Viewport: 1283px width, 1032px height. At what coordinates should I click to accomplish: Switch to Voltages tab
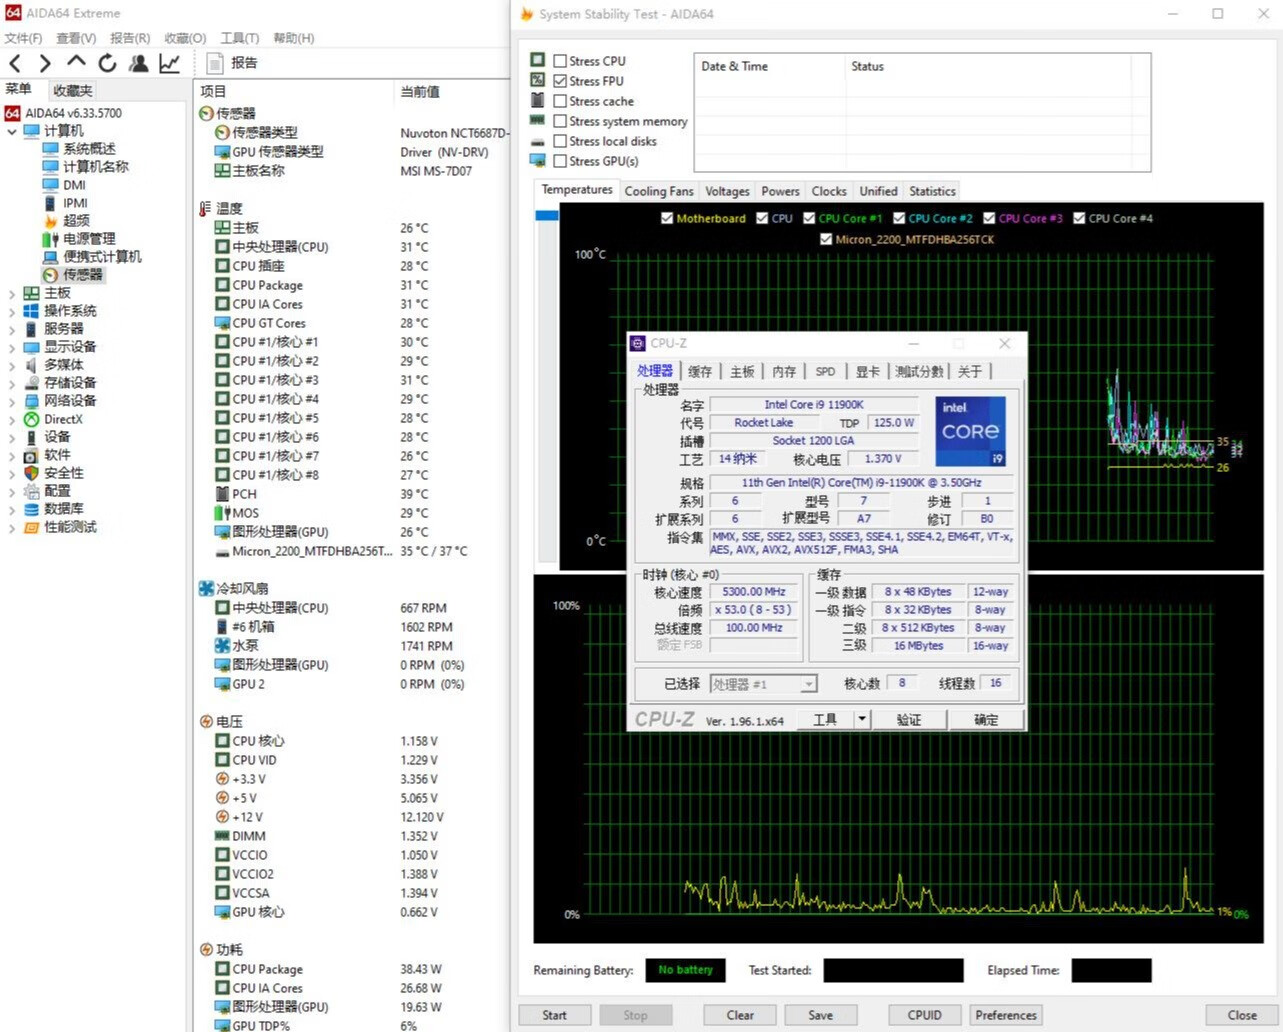[x=727, y=191]
